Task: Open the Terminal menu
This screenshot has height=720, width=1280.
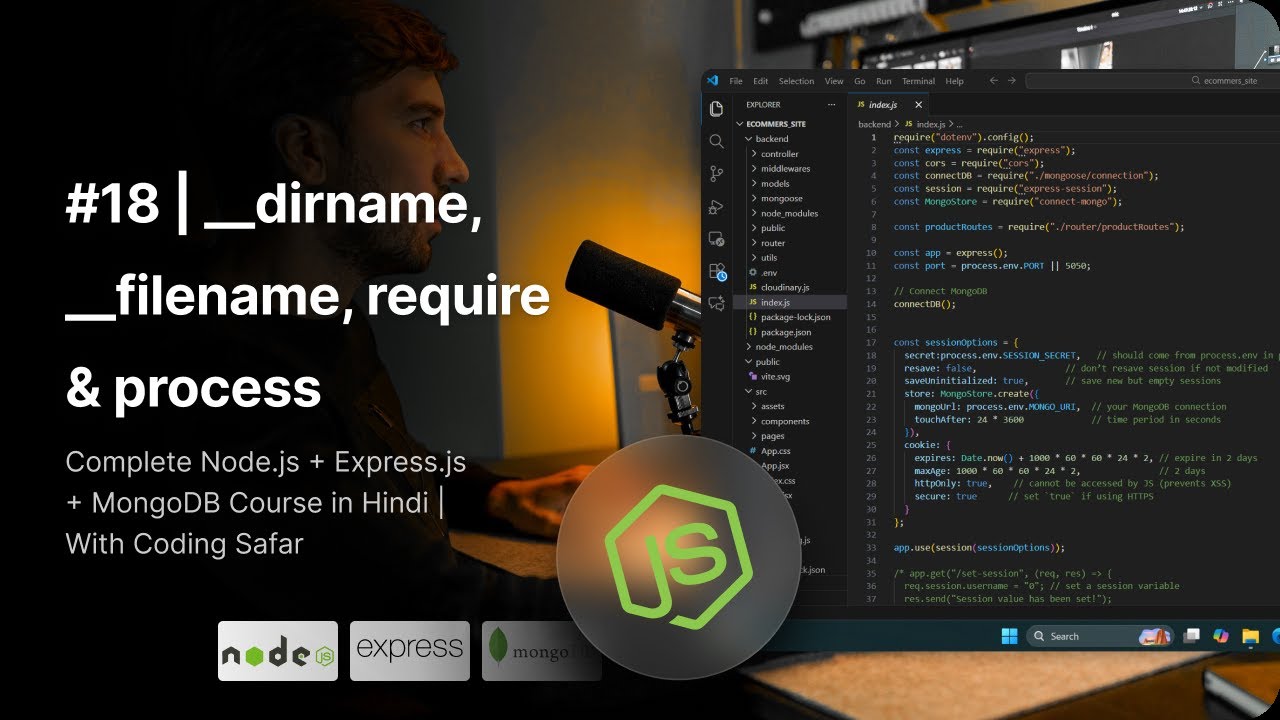Action: (x=918, y=81)
